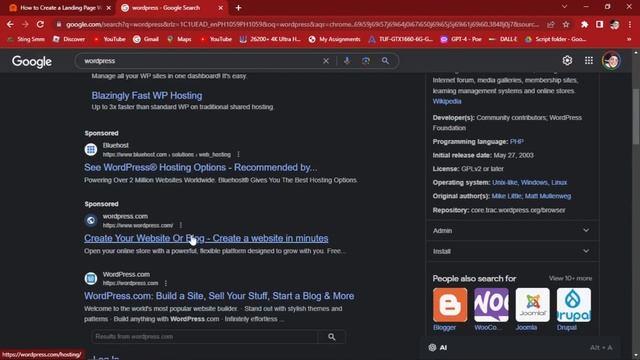Image resolution: width=640 pixels, height=360 pixels.
Task: Open the Gmail bookmark
Action: pyautogui.click(x=146, y=39)
